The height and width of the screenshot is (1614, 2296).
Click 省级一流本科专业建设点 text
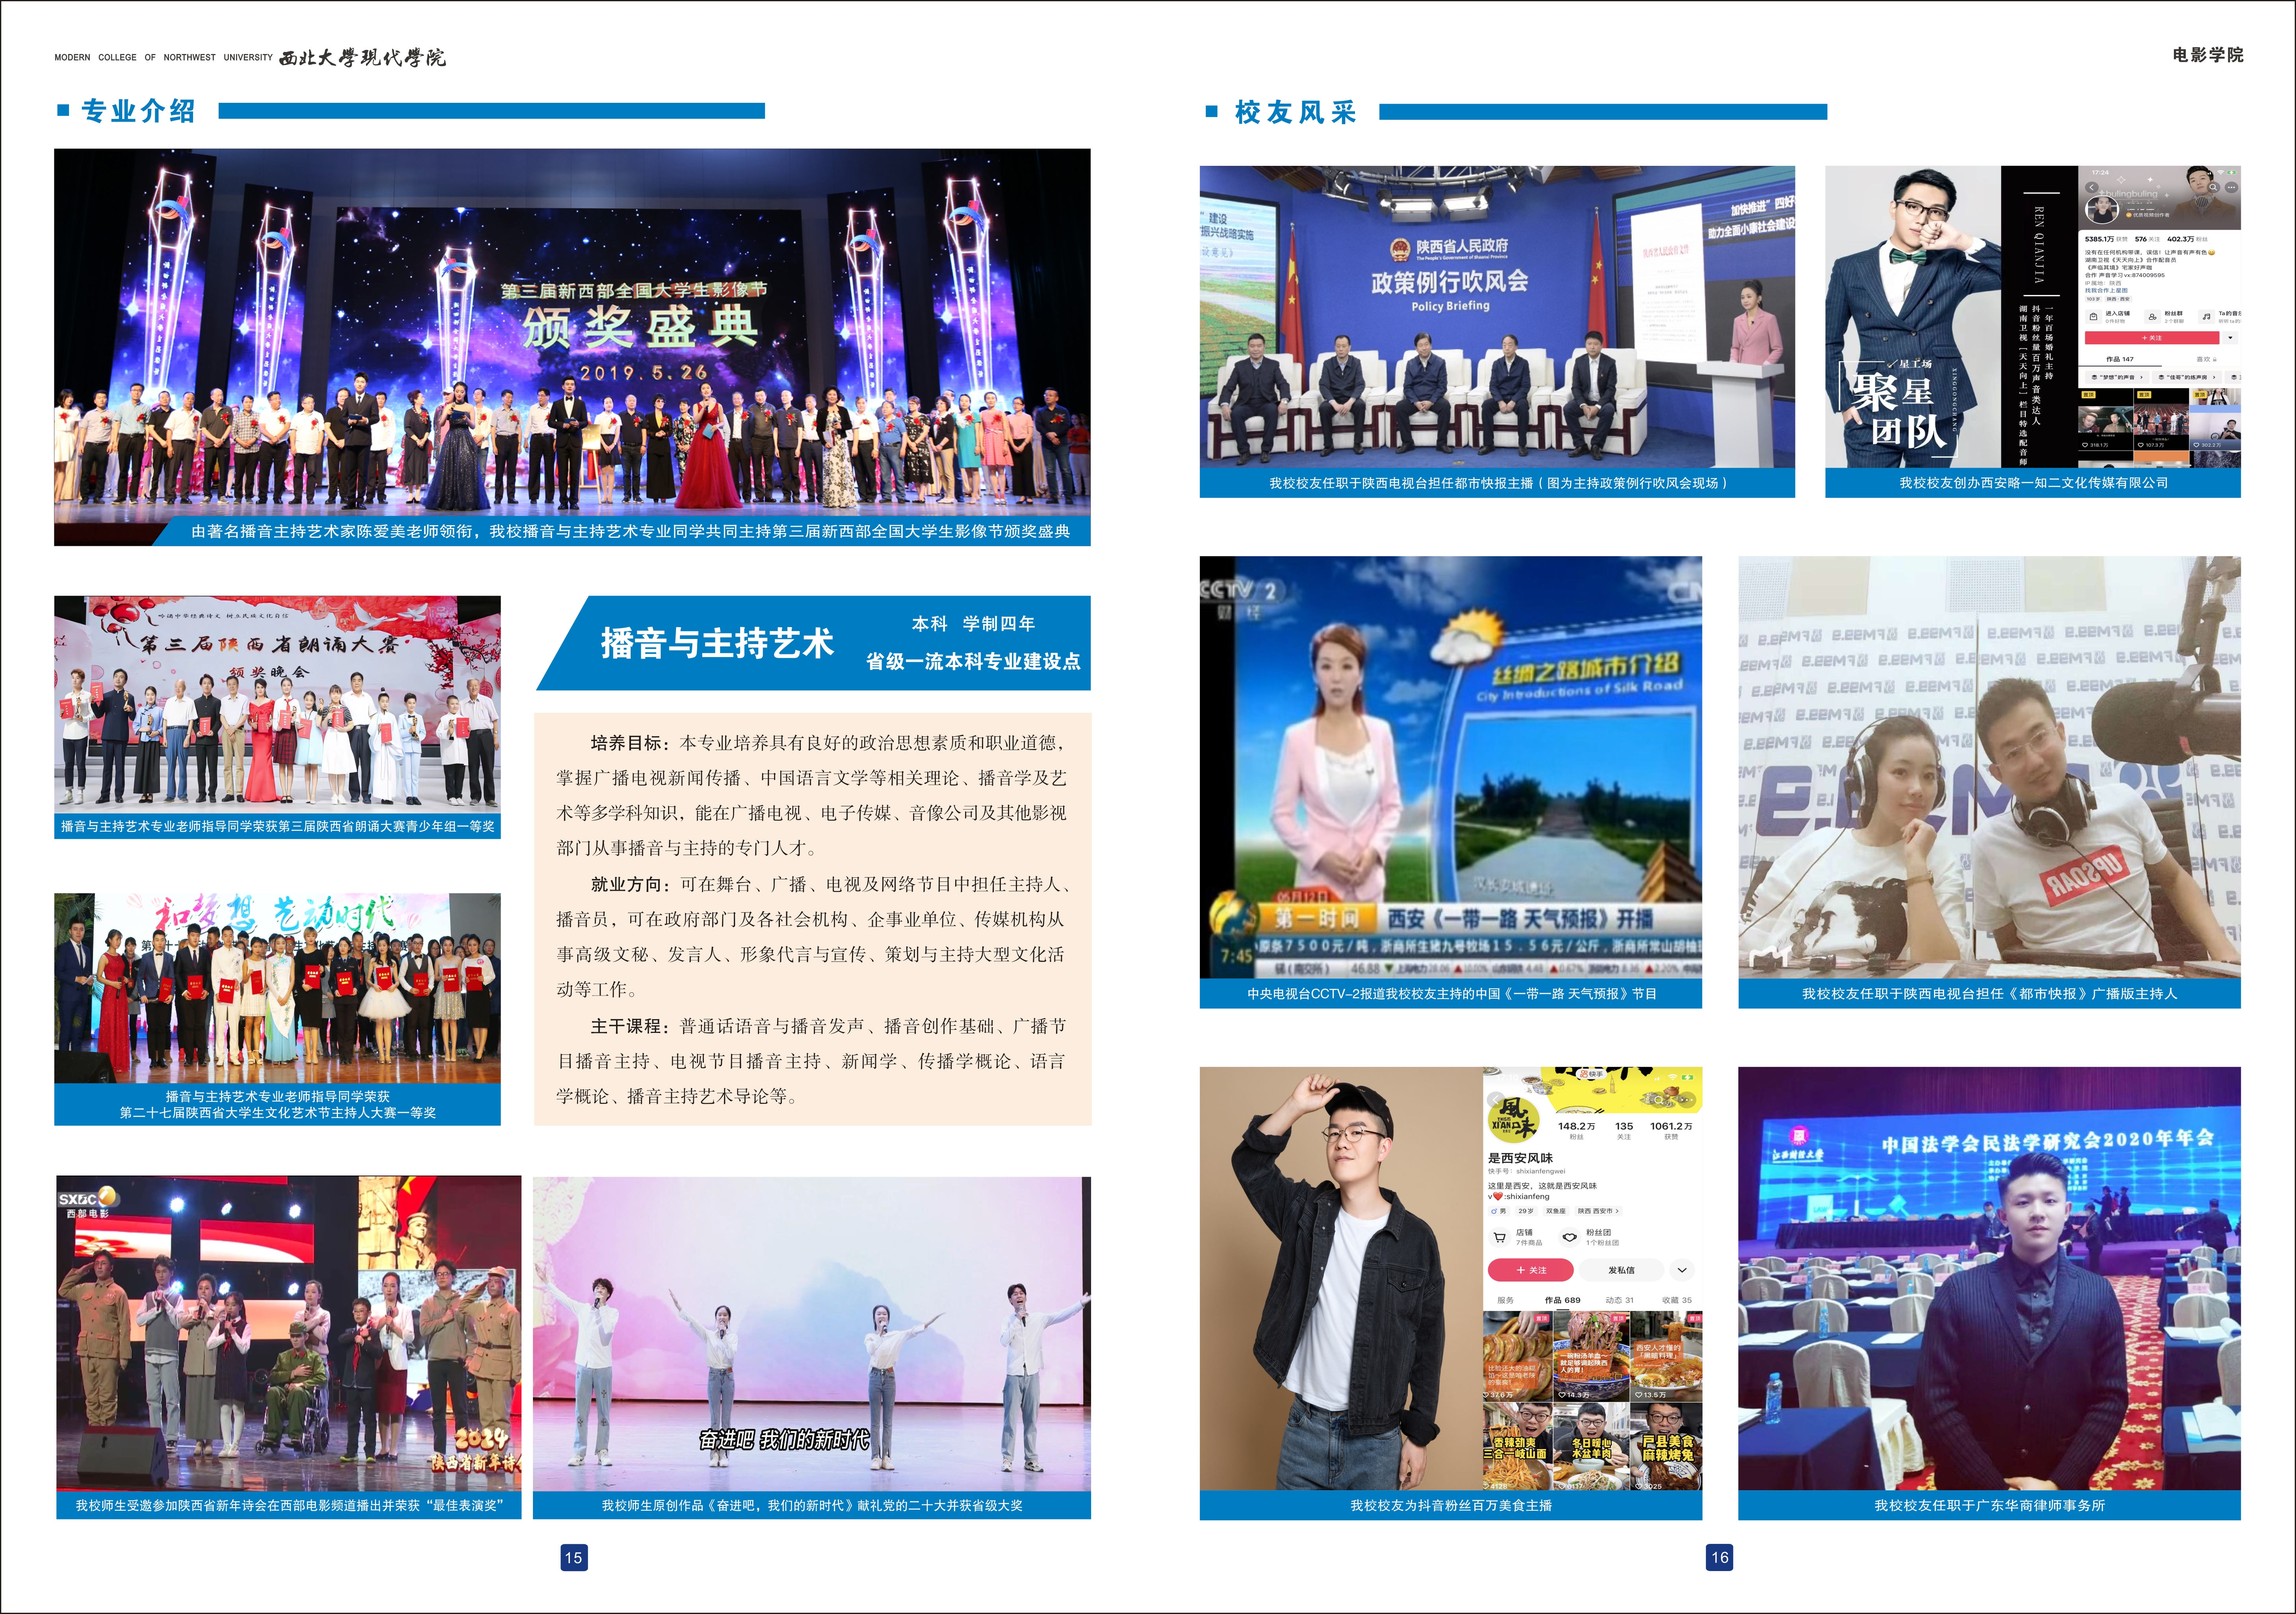click(973, 661)
